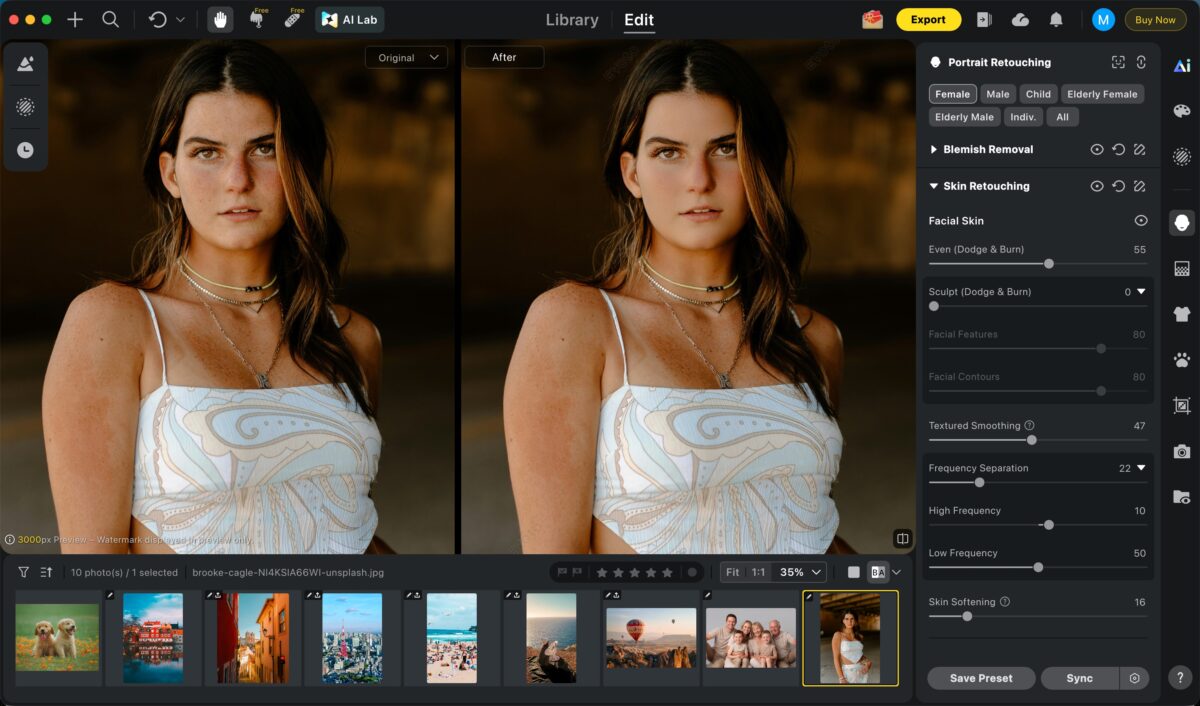The width and height of the screenshot is (1200, 706).
Task: Select the Portrait tools face icon
Action: [x=1181, y=222]
